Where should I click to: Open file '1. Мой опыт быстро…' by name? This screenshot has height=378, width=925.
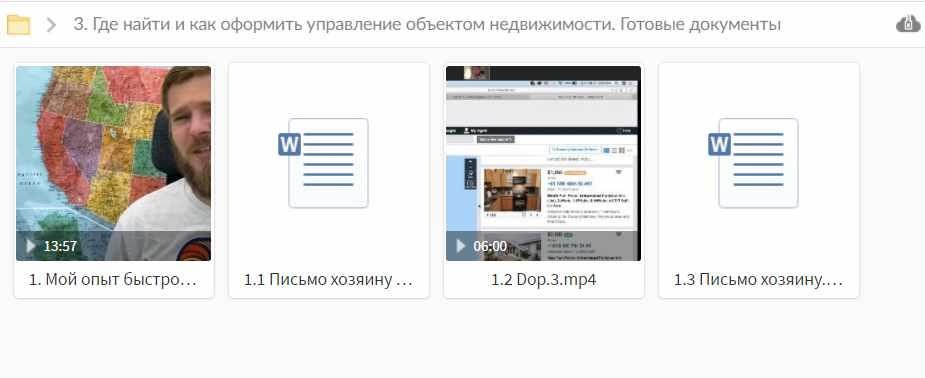coord(113,280)
